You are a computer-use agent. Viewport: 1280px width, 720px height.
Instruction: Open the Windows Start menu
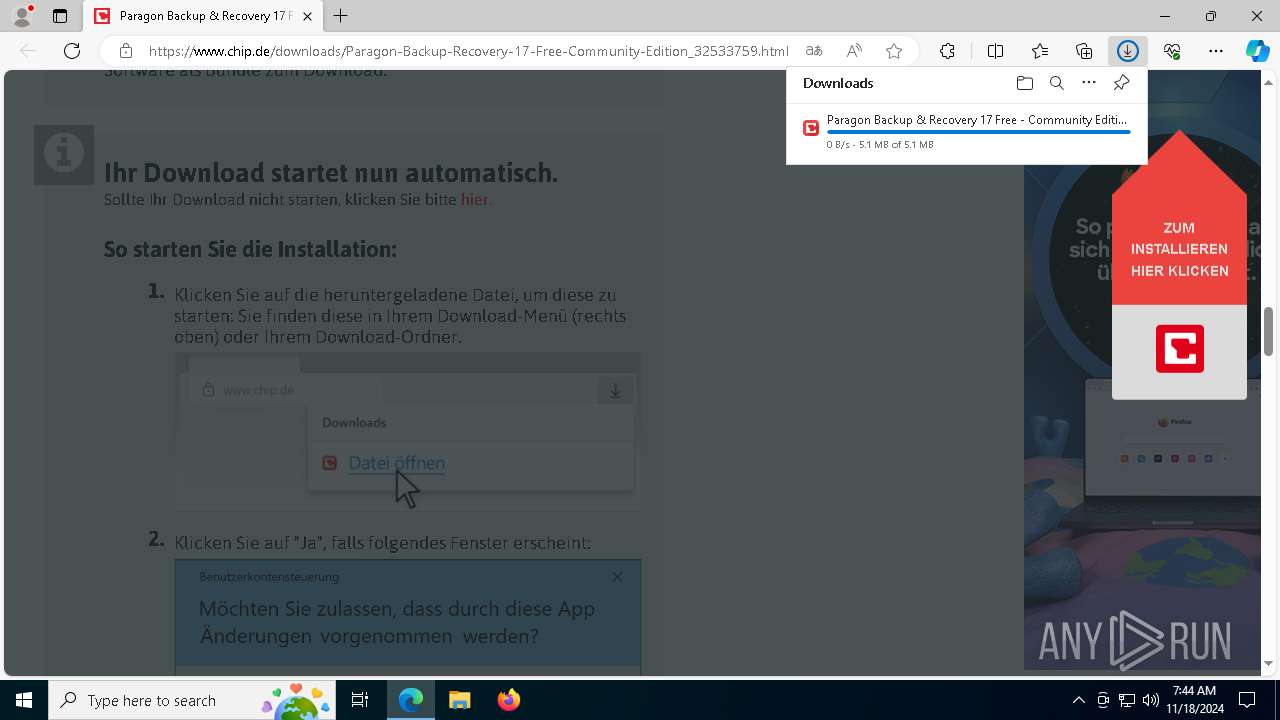click(24, 700)
